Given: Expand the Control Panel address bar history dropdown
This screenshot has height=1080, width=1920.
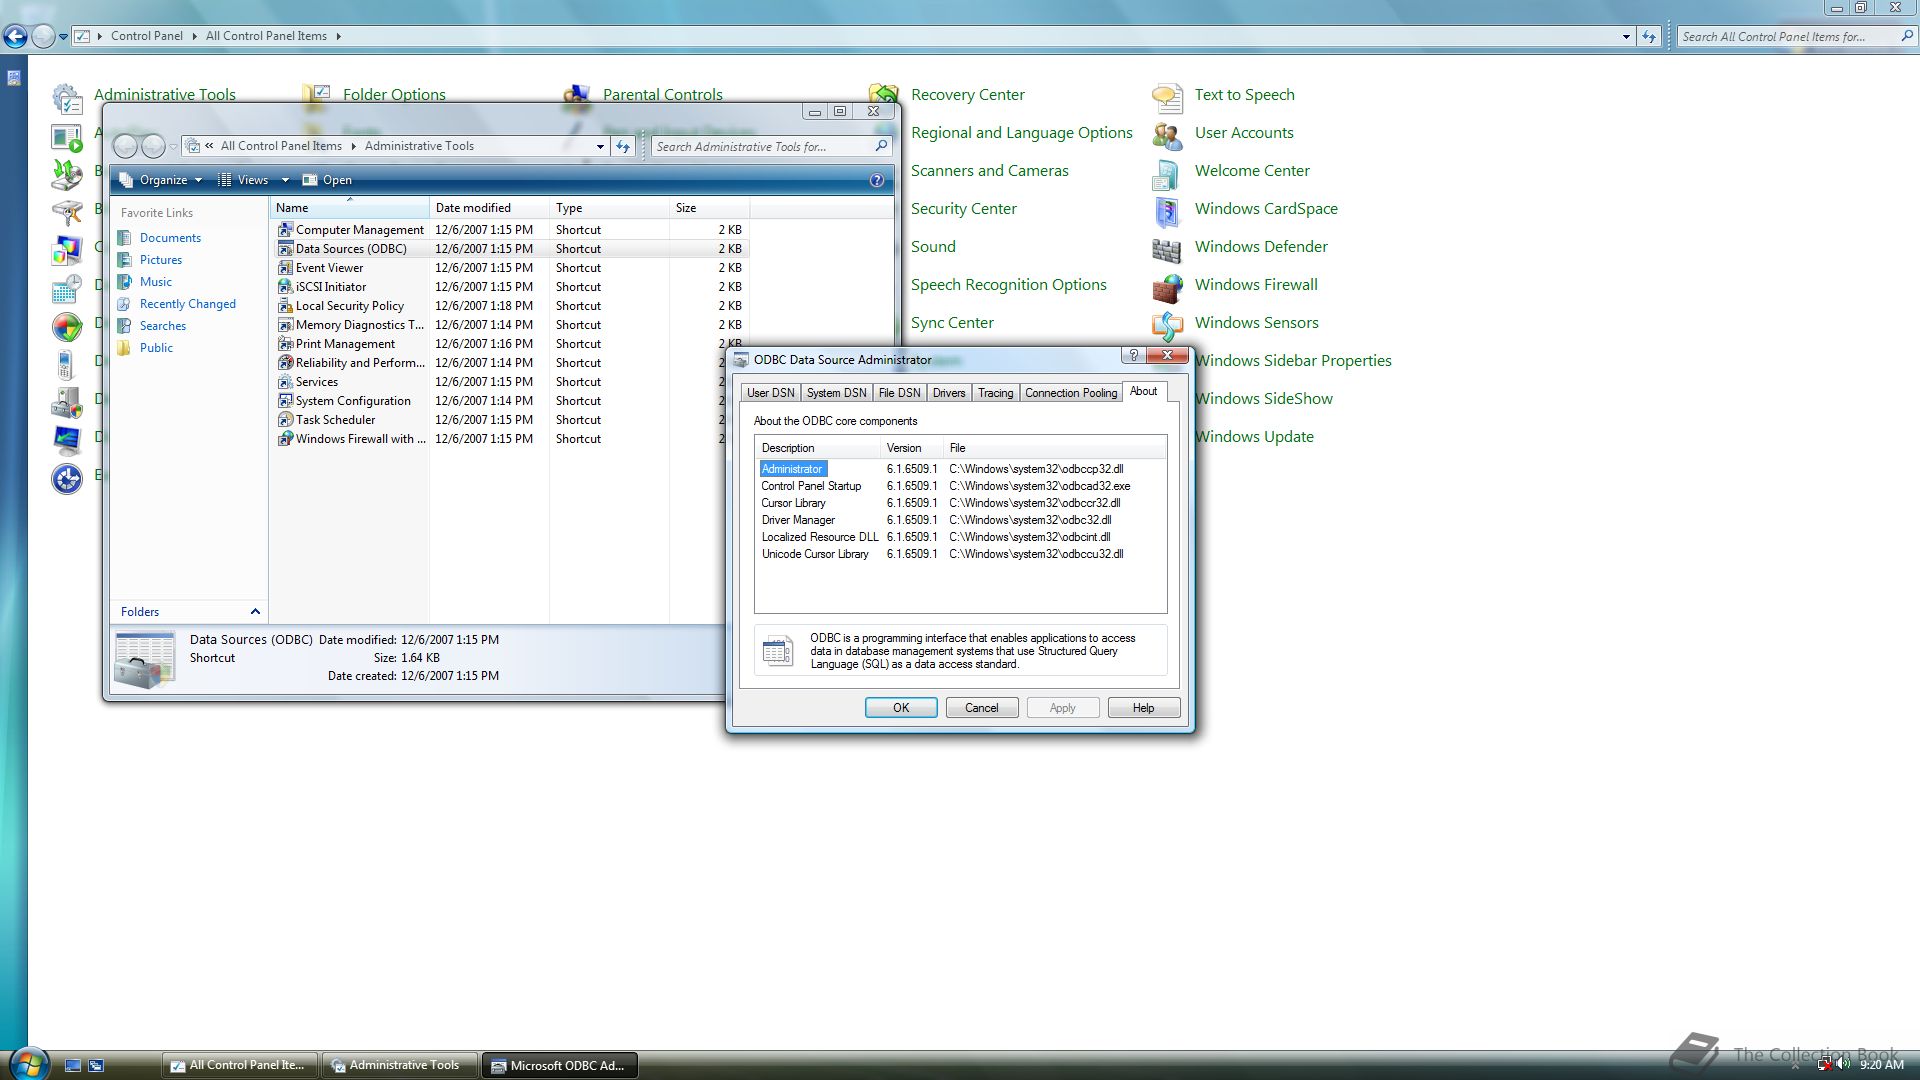Looking at the screenshot, I should pos(1626,36).
